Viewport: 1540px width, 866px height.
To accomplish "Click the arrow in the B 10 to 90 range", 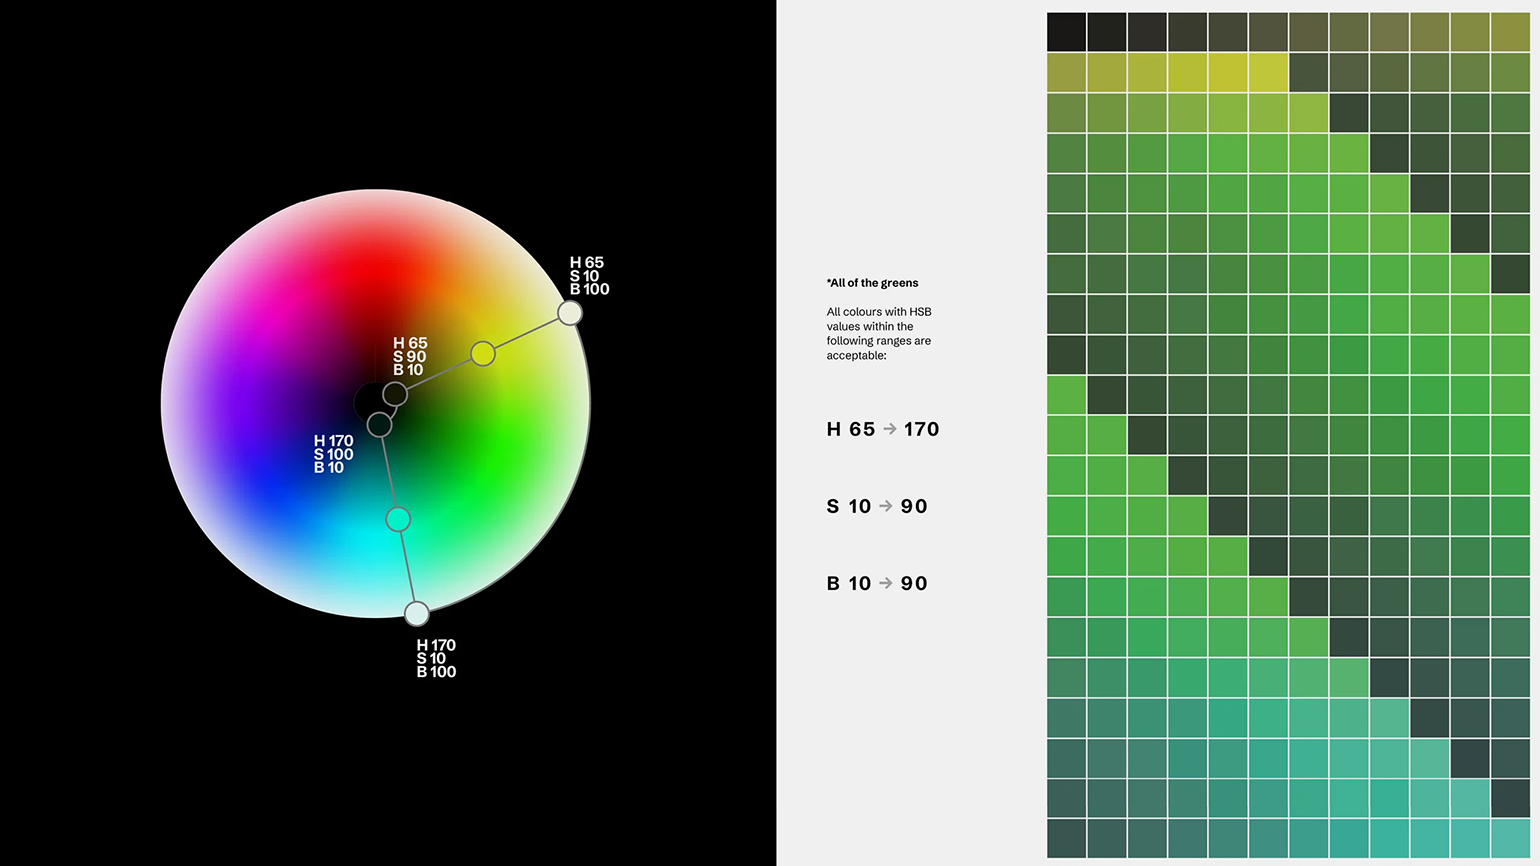I will (x=885, y=583).
